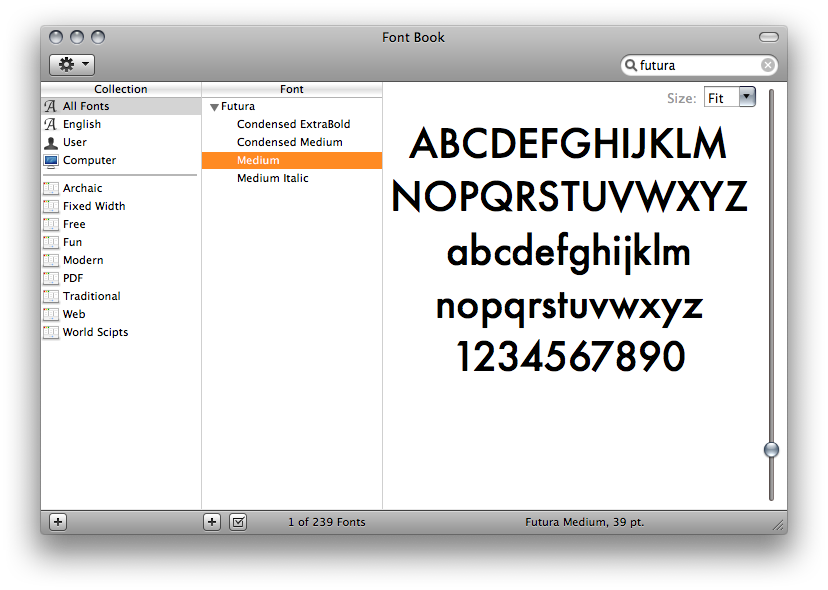This screenshot has height=590, width=828.
Task: Click the add font plus button
Action: 212,522
